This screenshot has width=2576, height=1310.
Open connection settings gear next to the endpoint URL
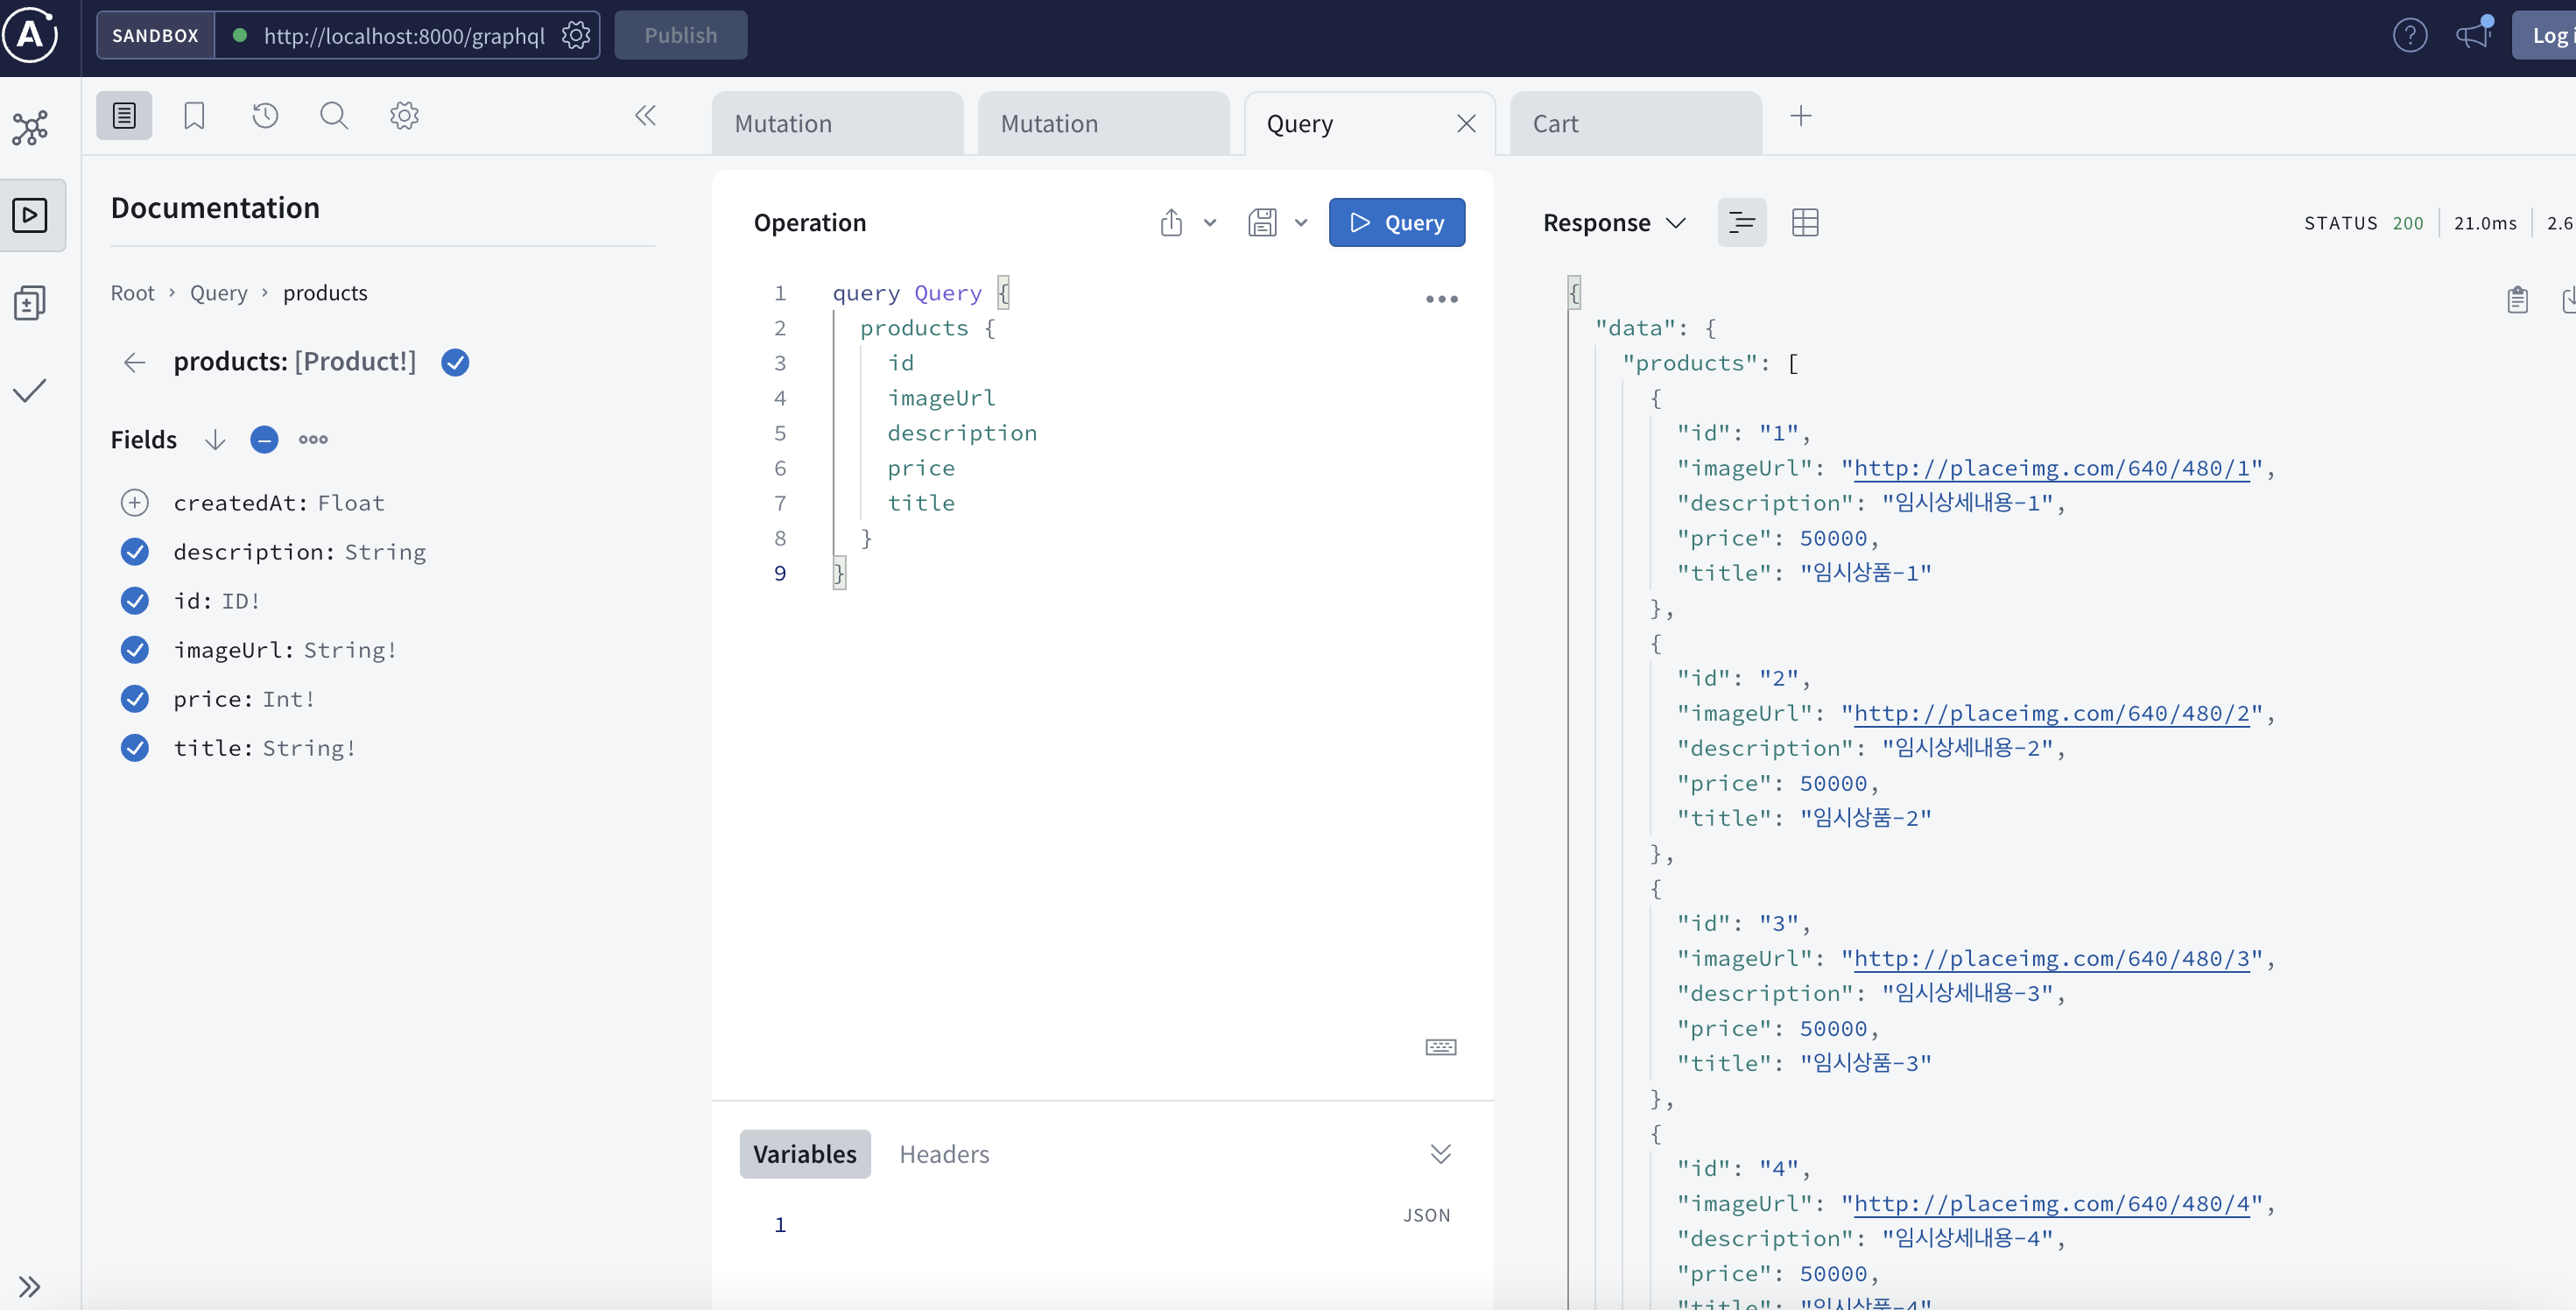pos(575,36)
